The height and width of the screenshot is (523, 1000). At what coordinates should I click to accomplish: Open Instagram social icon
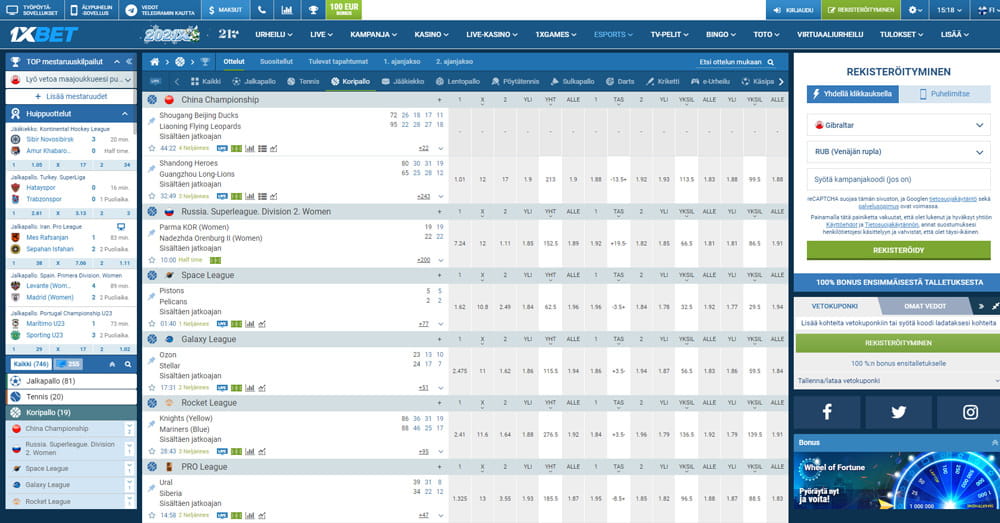click(969, 411)
